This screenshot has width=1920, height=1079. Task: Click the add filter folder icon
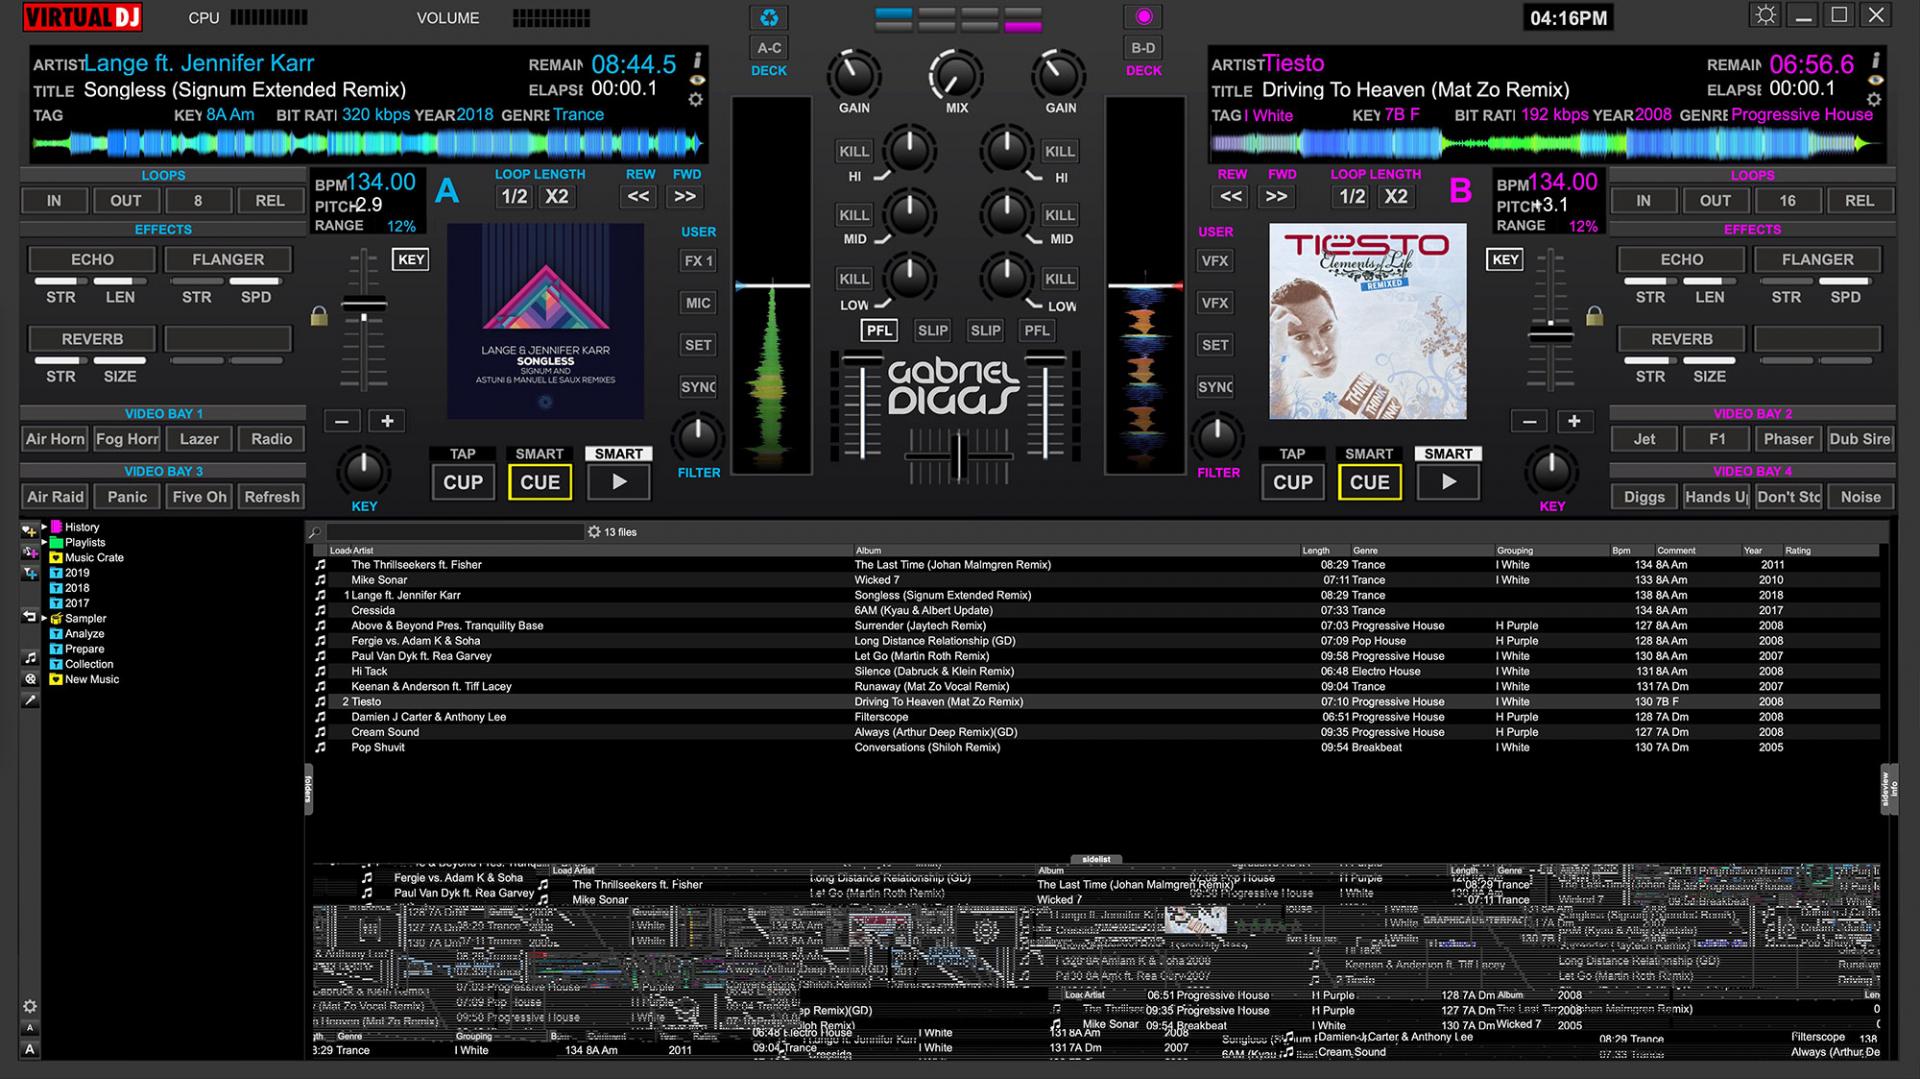(30, 574)
